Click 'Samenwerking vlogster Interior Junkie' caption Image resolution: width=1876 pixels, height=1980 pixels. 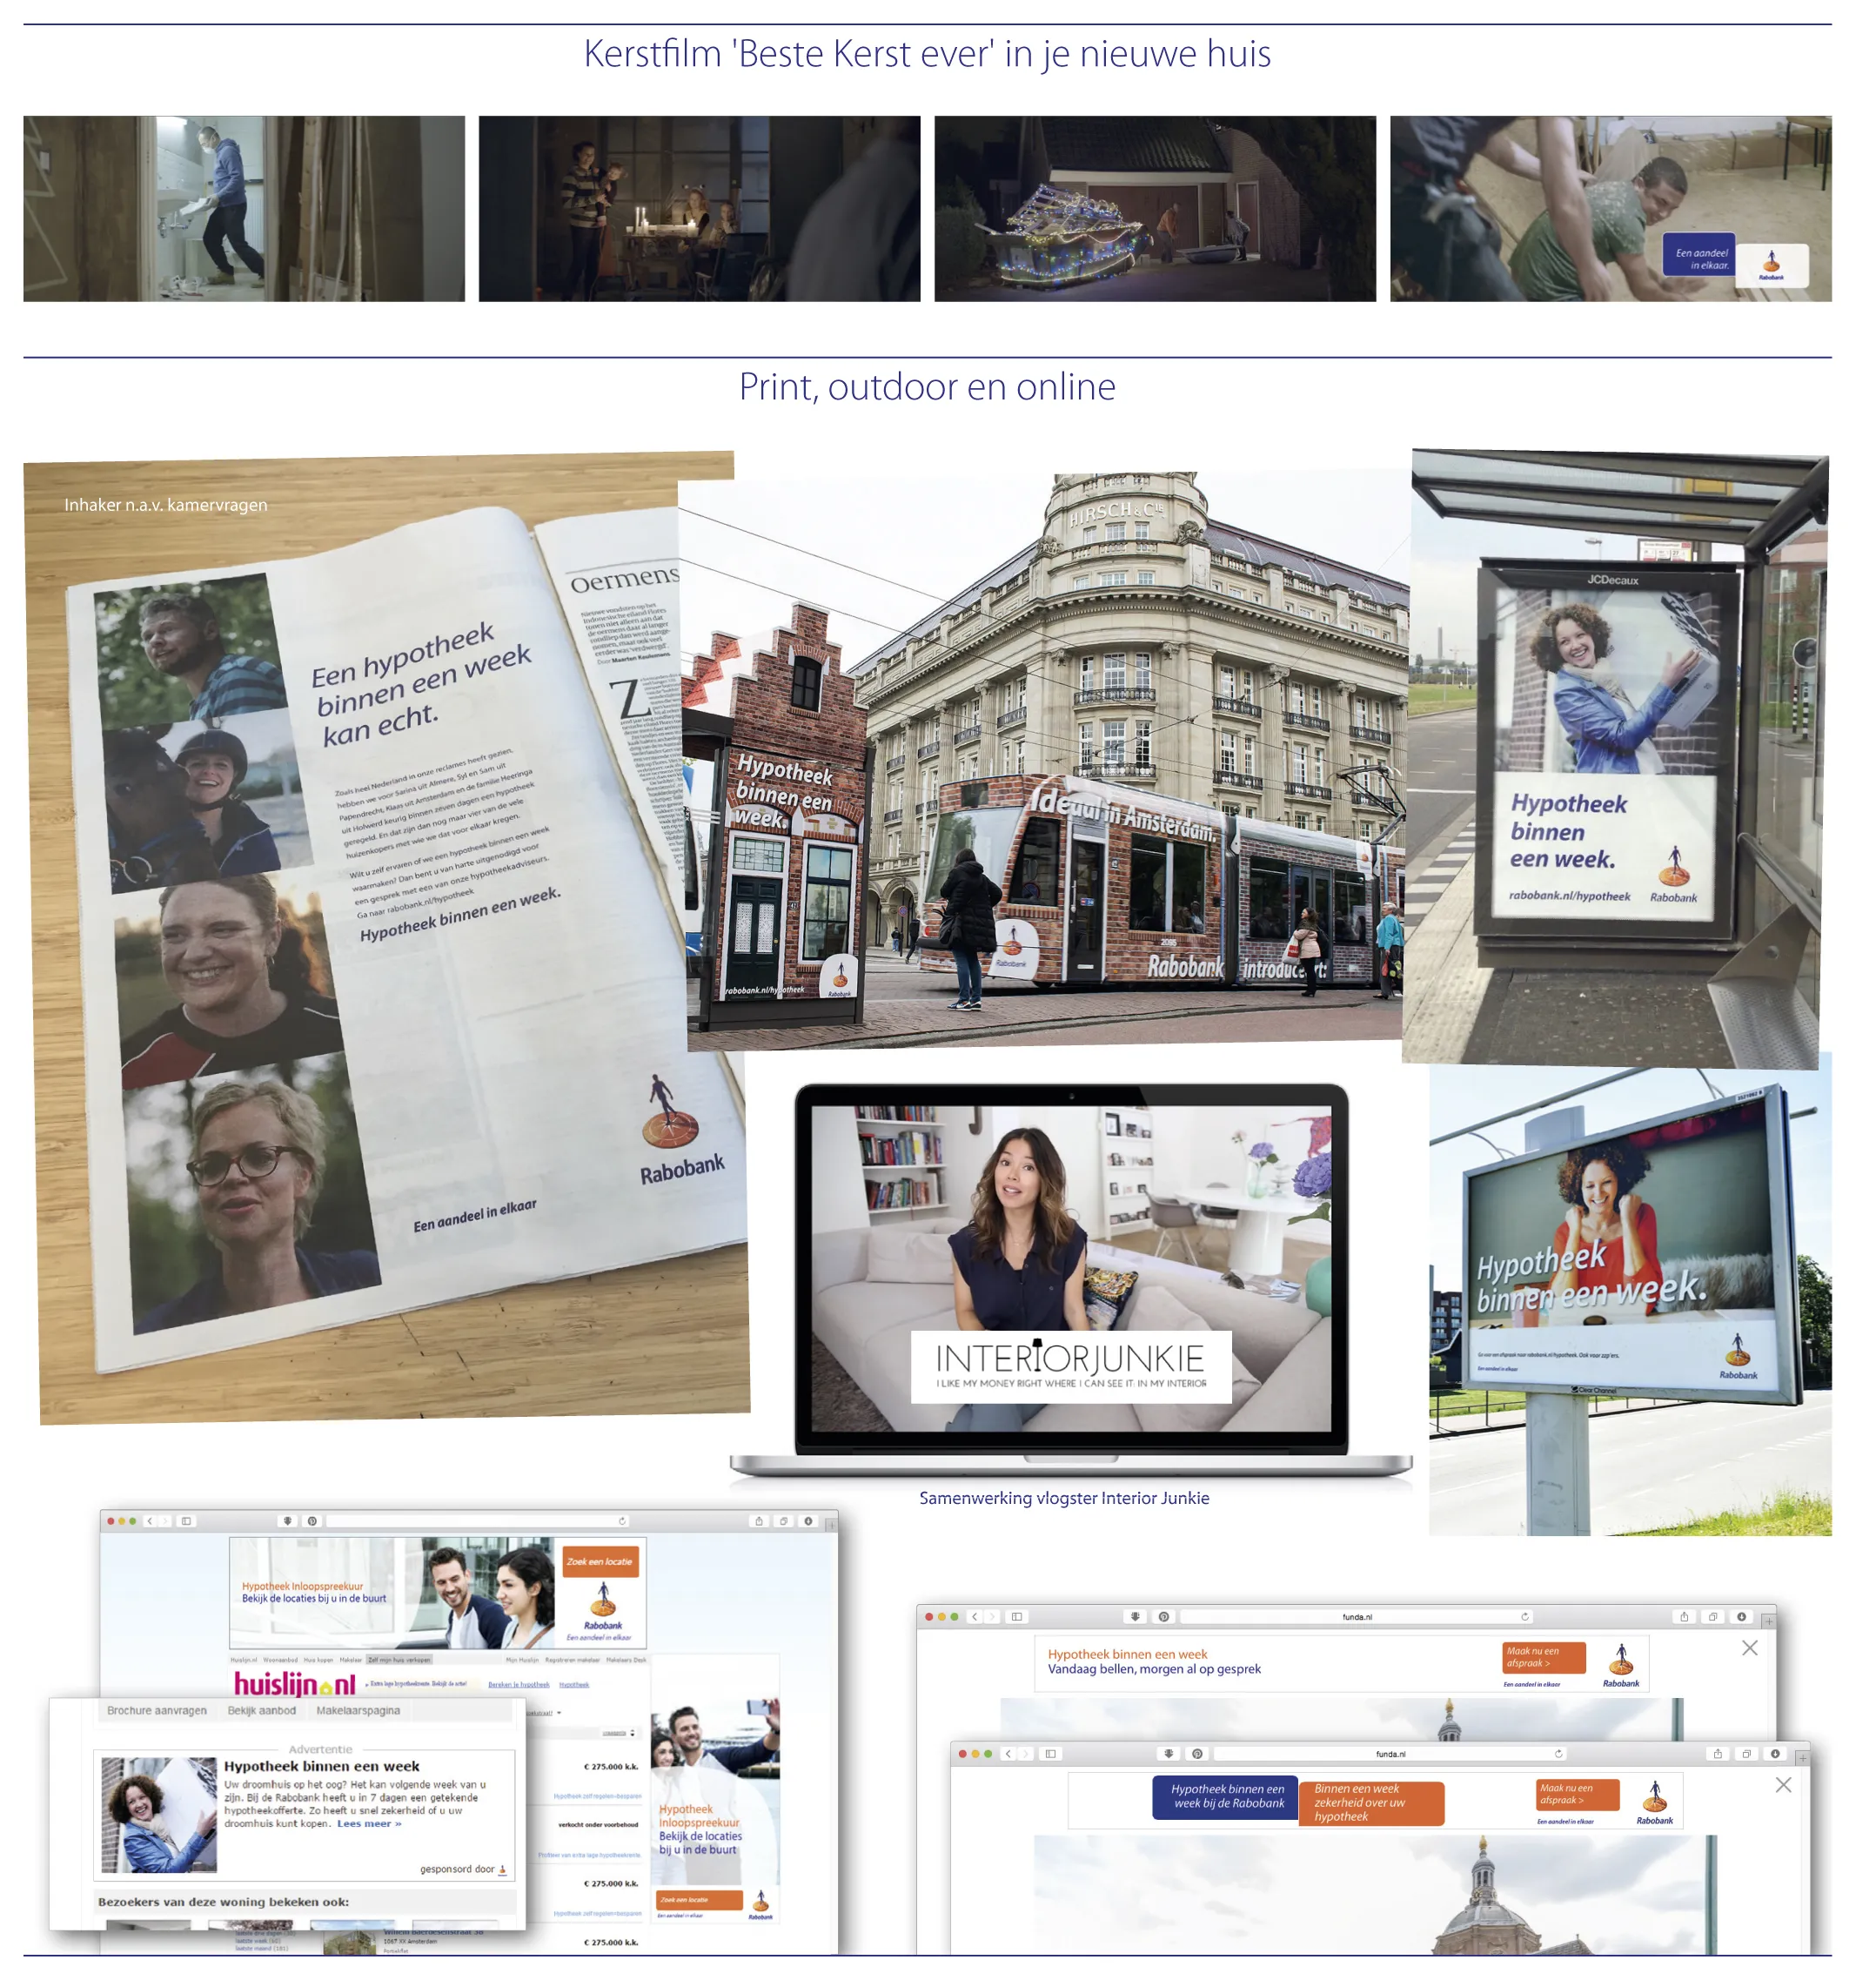[x=1064, y=1498]
